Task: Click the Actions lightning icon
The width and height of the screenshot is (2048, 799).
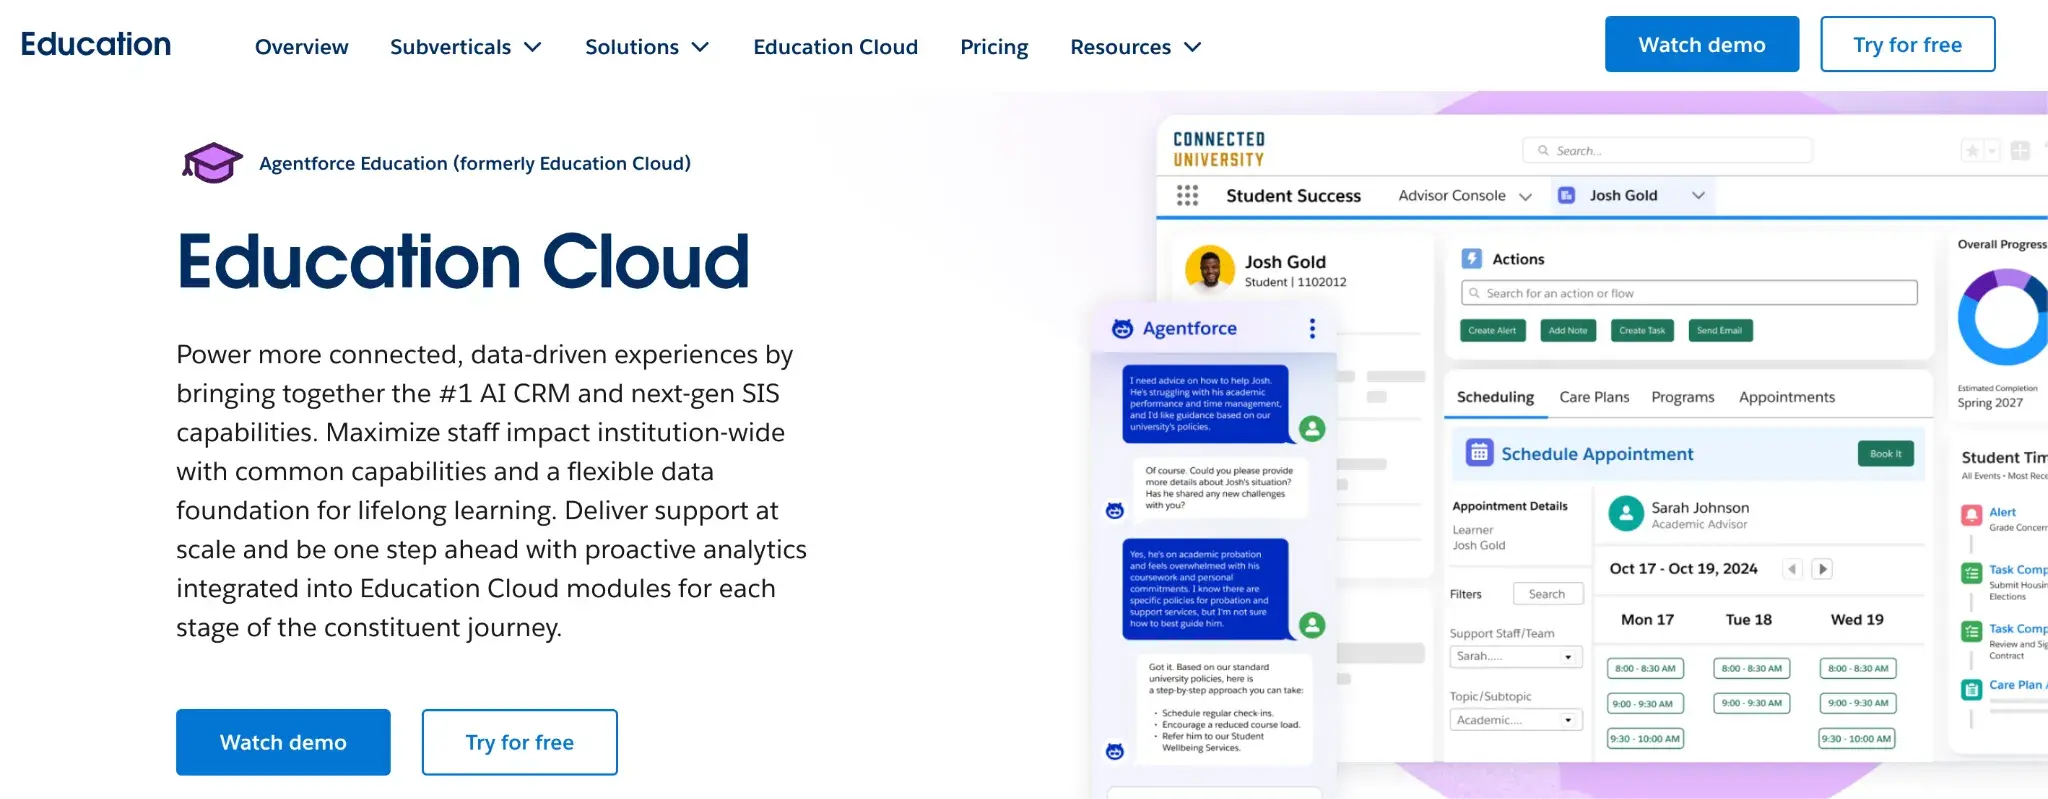Action: 1471,259
